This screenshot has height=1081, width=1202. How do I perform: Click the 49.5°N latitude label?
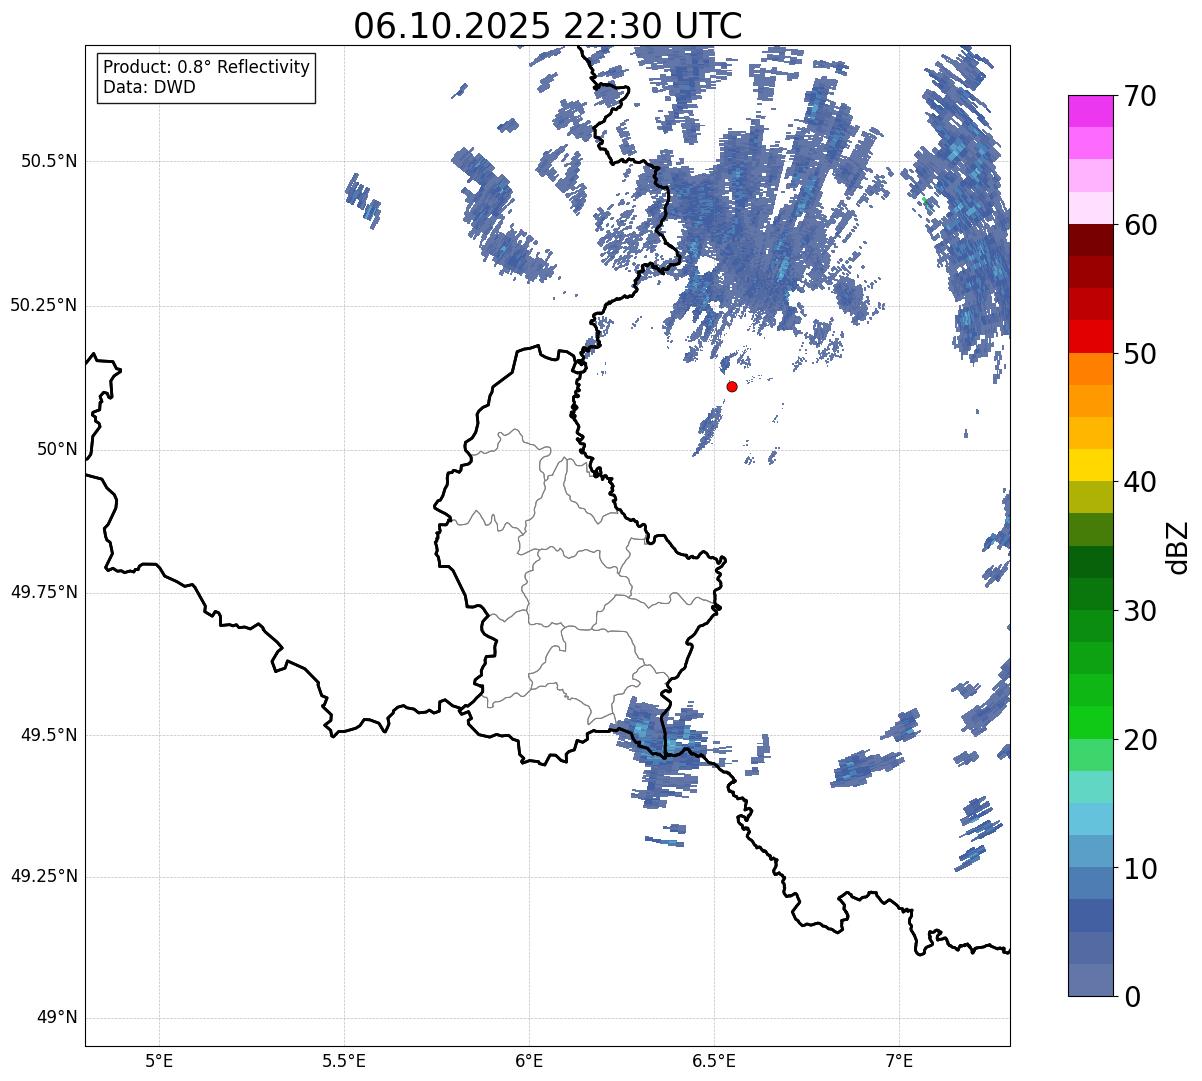48,735
